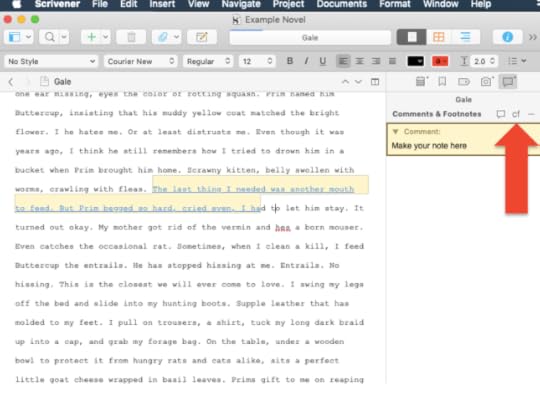
Task: Open the font size 12 dropdown
Action: [x=257, y=61]
